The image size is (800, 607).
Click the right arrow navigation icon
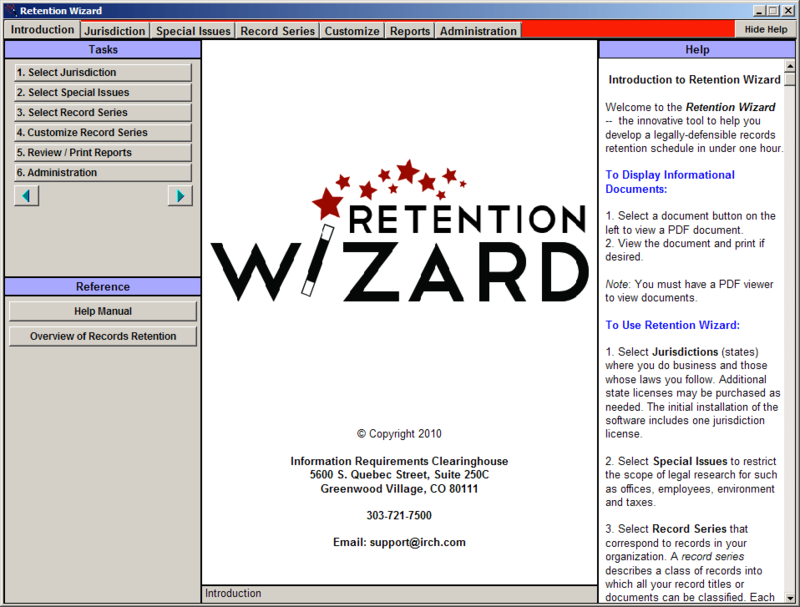pyautogui.click(x=180, y=196)
